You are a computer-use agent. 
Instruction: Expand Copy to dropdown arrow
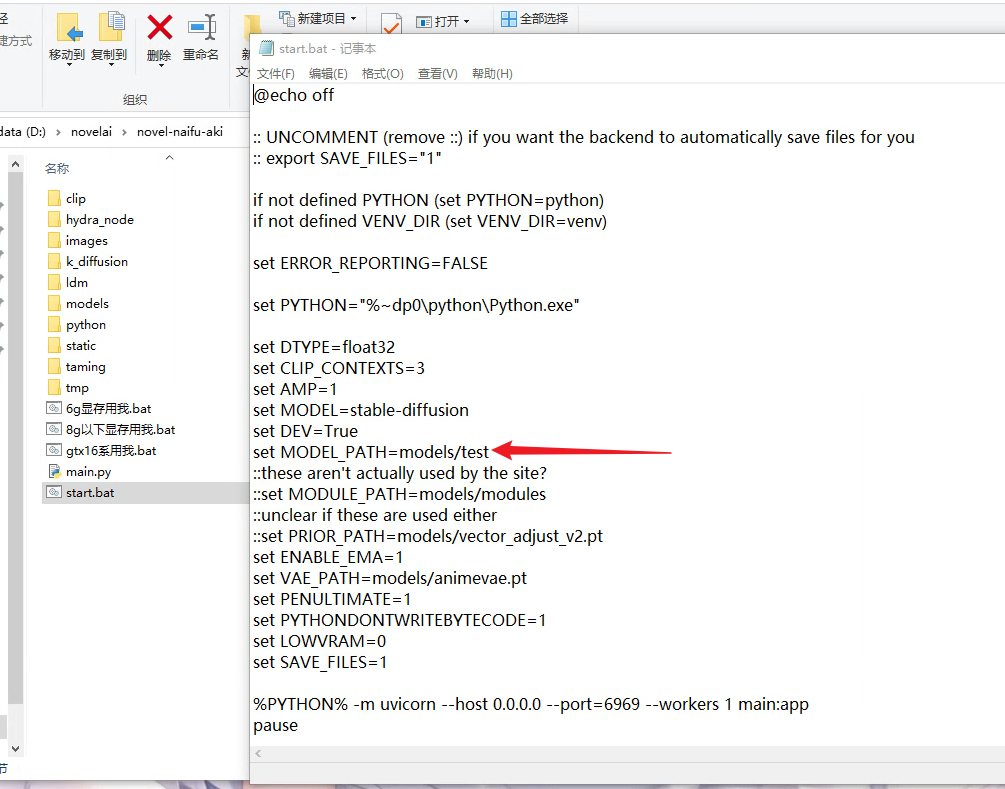111,65
